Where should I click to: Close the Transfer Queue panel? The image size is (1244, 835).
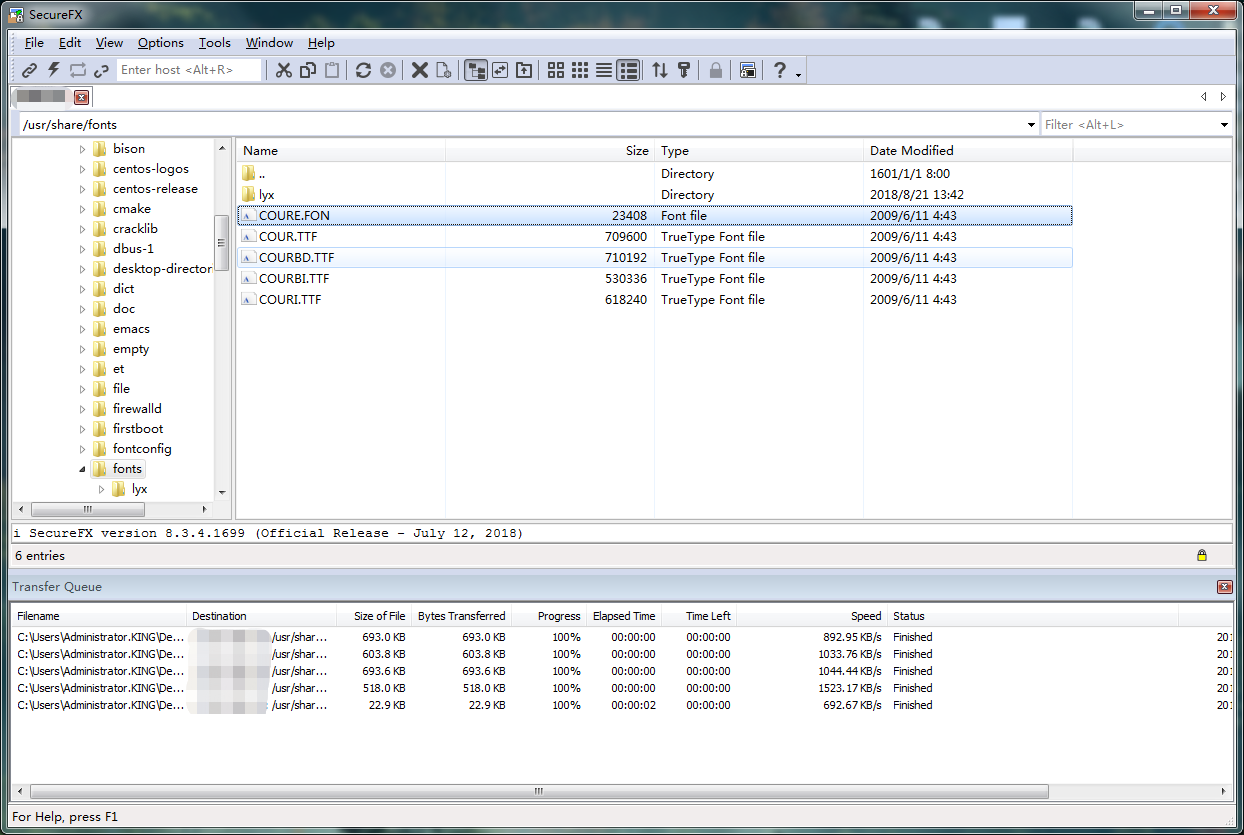coord(1224,587)
